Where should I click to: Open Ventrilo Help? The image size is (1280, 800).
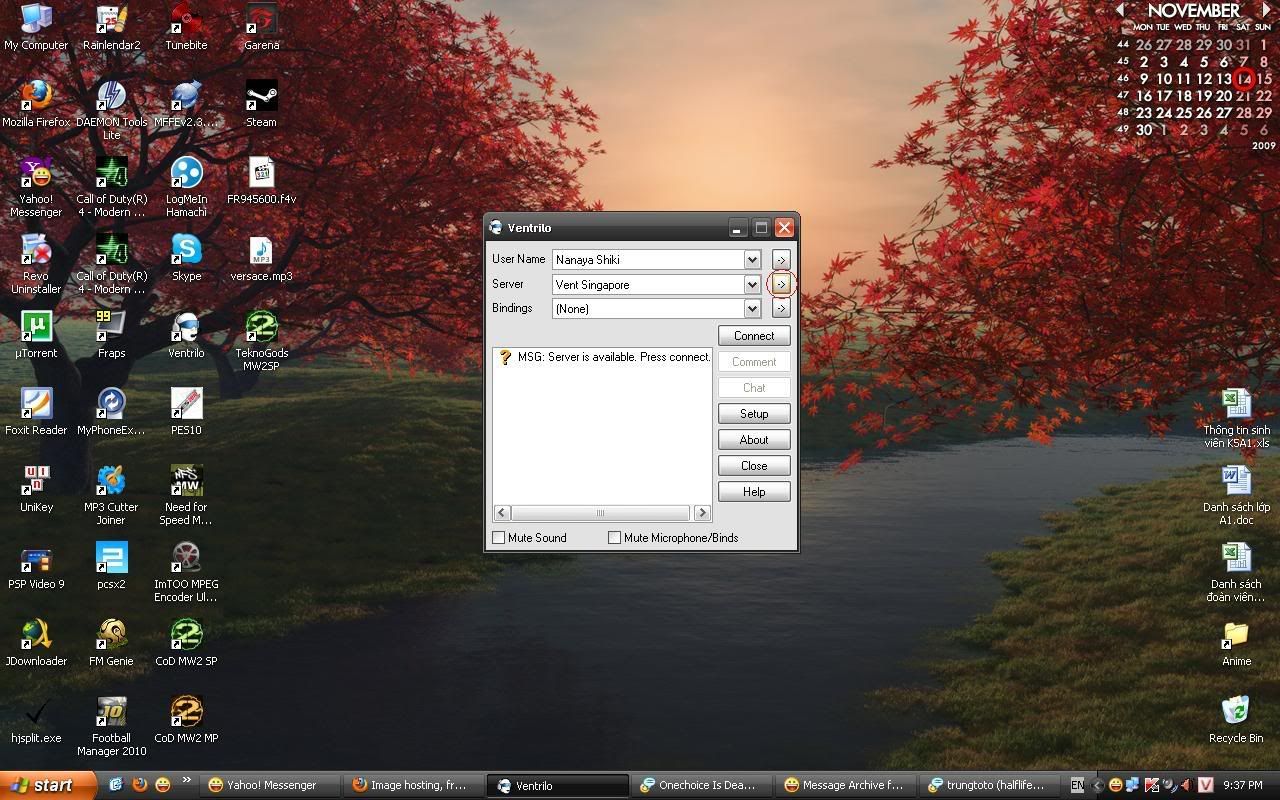(x=754, y=492)
